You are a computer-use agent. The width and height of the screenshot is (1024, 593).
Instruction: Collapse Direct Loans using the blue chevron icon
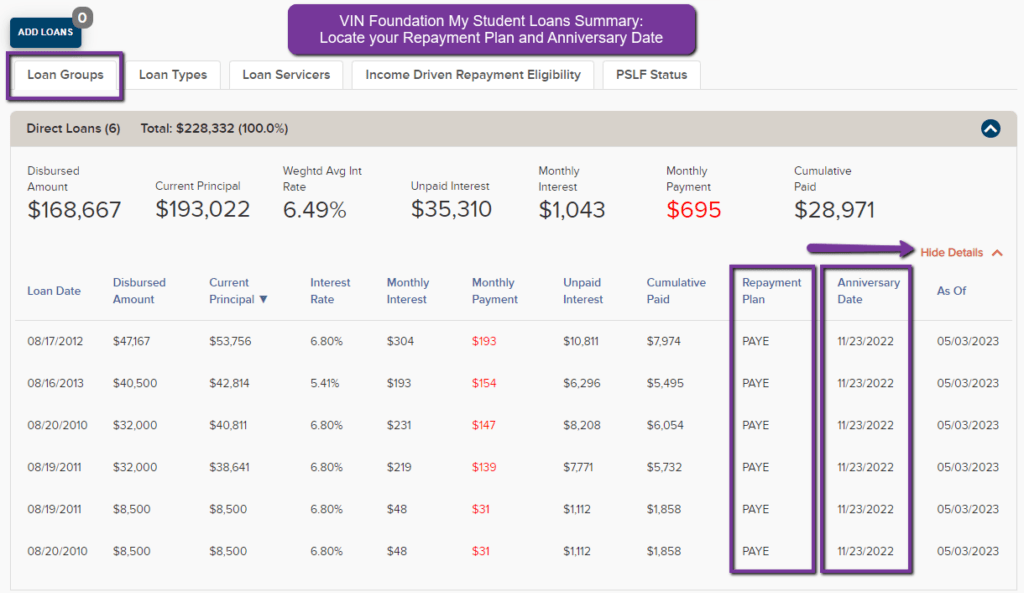[x=990, y=128]
